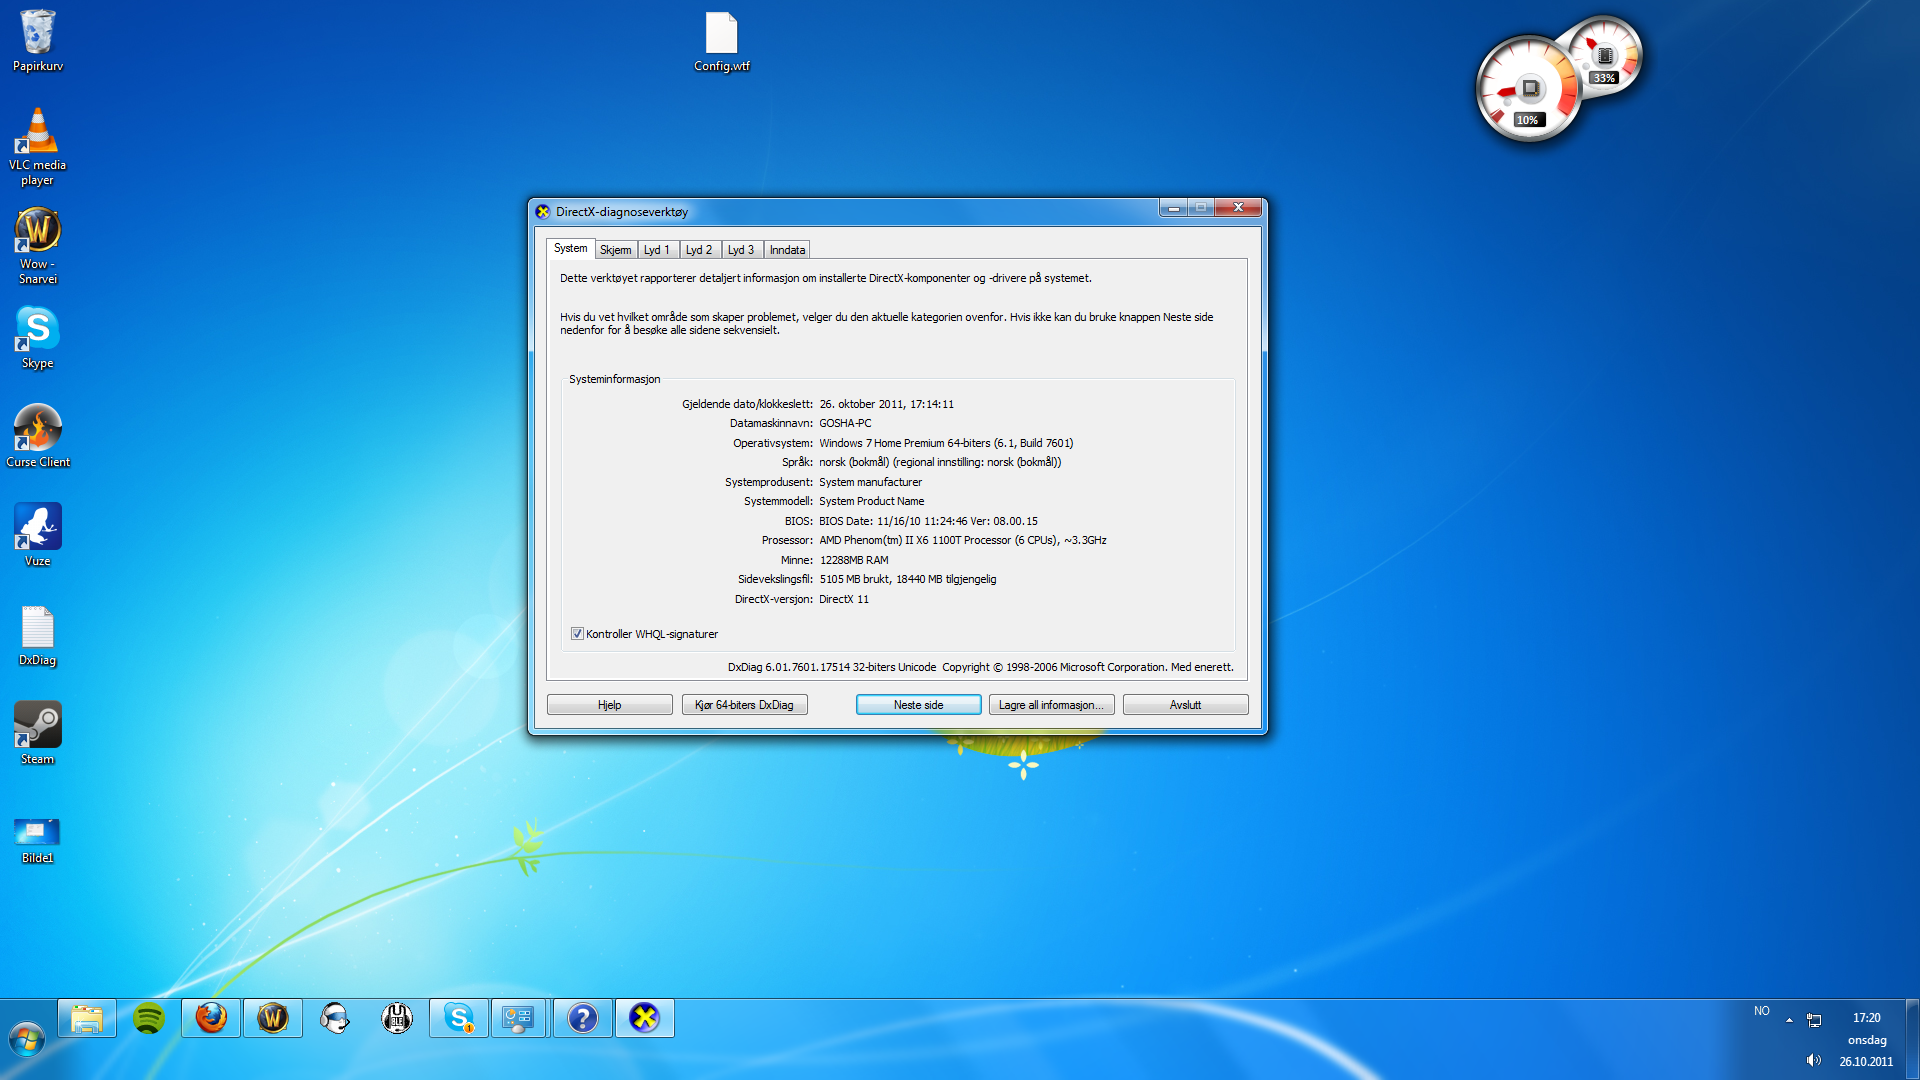Select the Steam desktop shortcut
1920x1080 pixels.
tap(38, 733)
